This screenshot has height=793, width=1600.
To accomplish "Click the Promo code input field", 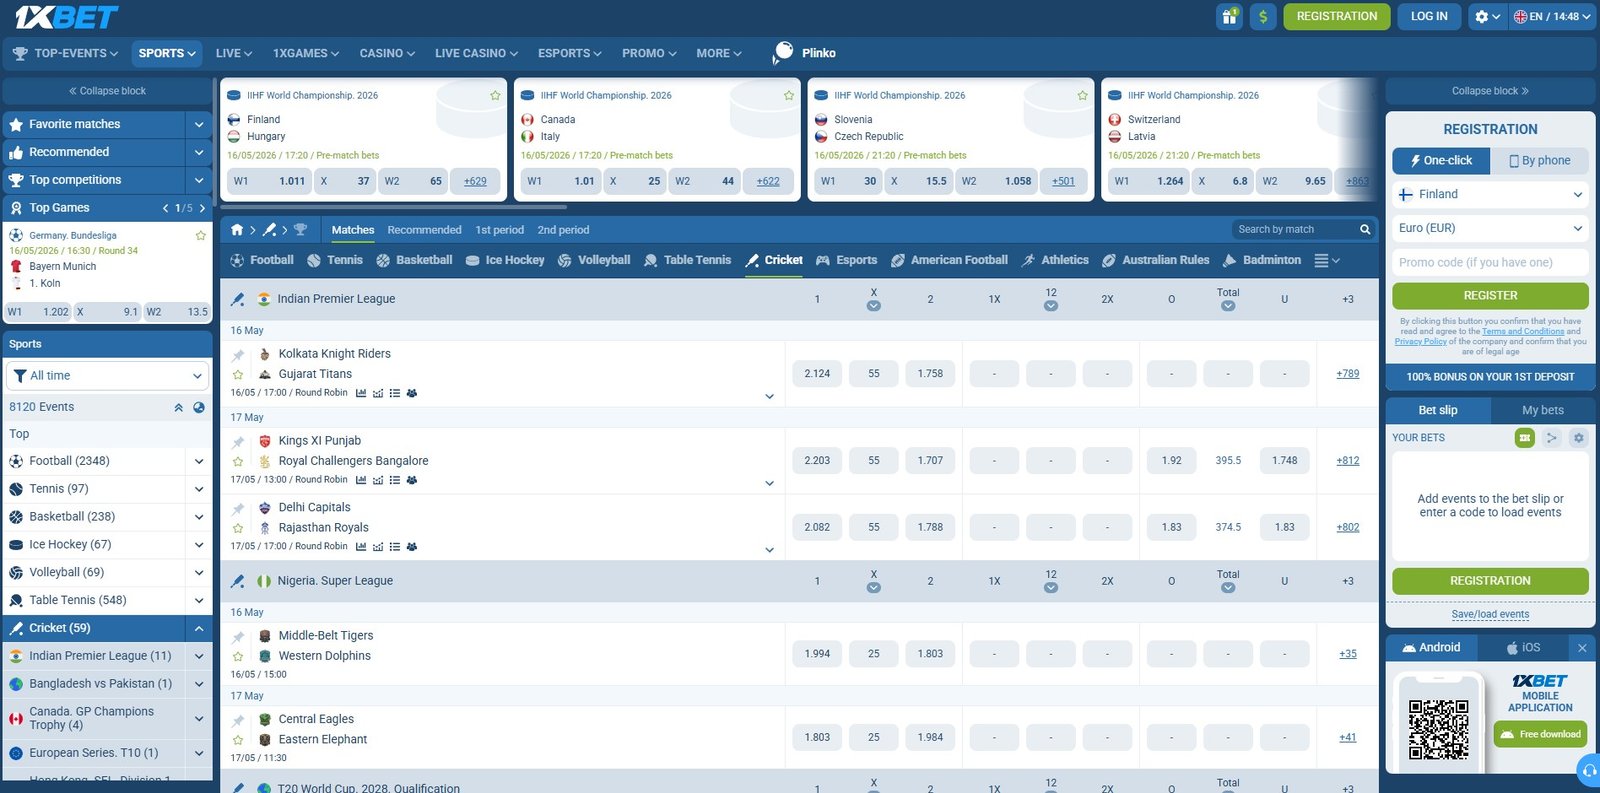I will coord(1490,263).
